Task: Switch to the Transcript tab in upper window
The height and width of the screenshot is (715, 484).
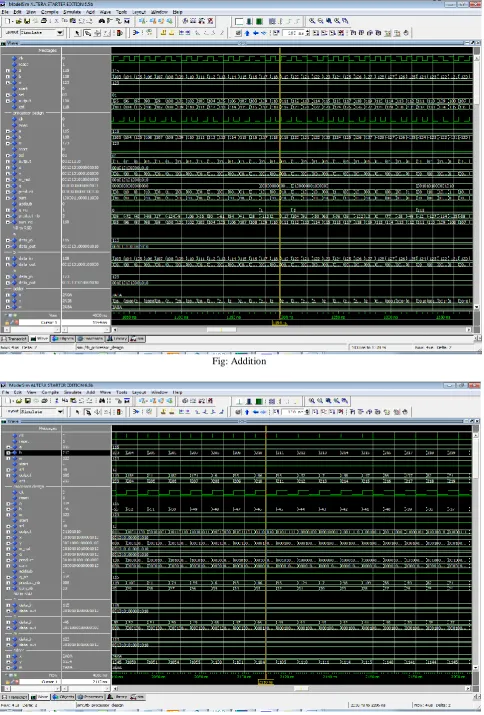Action: tap(14, 339)
